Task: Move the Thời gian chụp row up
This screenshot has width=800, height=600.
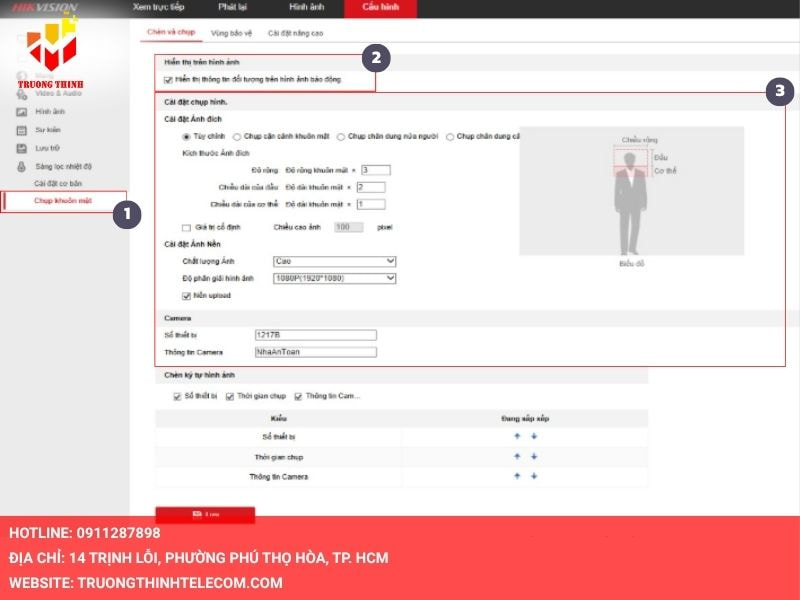Action: 517,456
